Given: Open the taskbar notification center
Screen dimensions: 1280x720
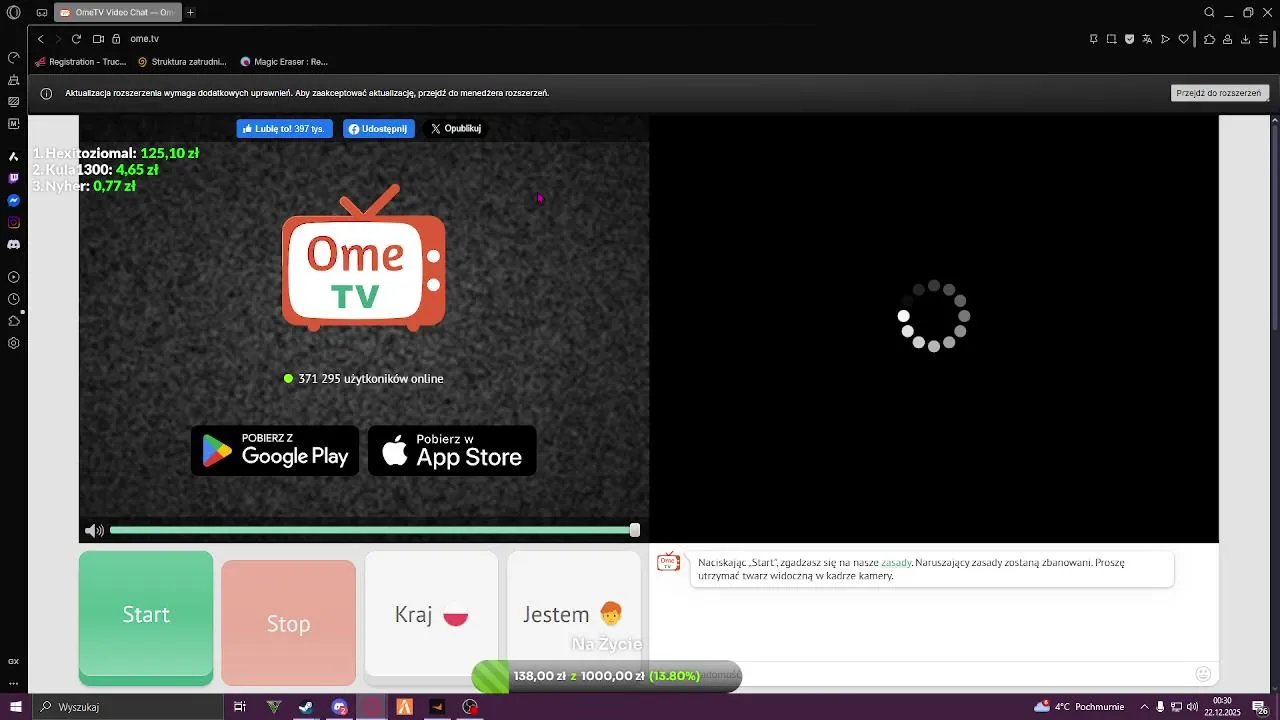Looking at the screenshot, I should coord(1260,707).
